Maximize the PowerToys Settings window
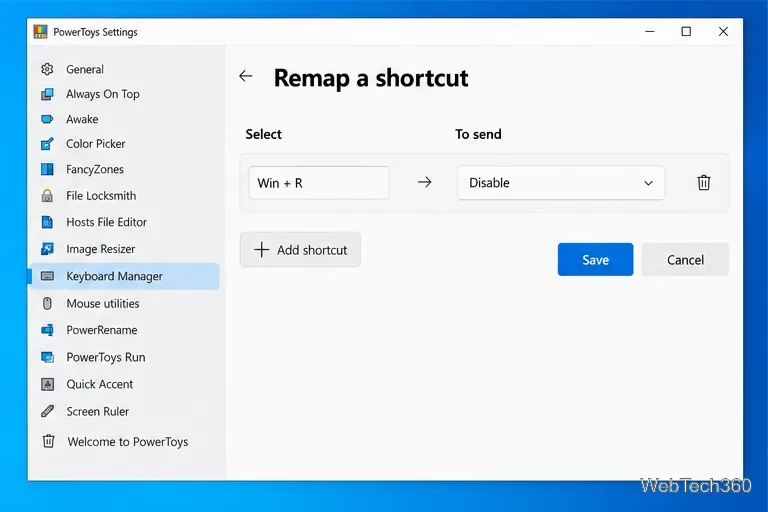The image size is (768, 512). (x=686, y=31)
